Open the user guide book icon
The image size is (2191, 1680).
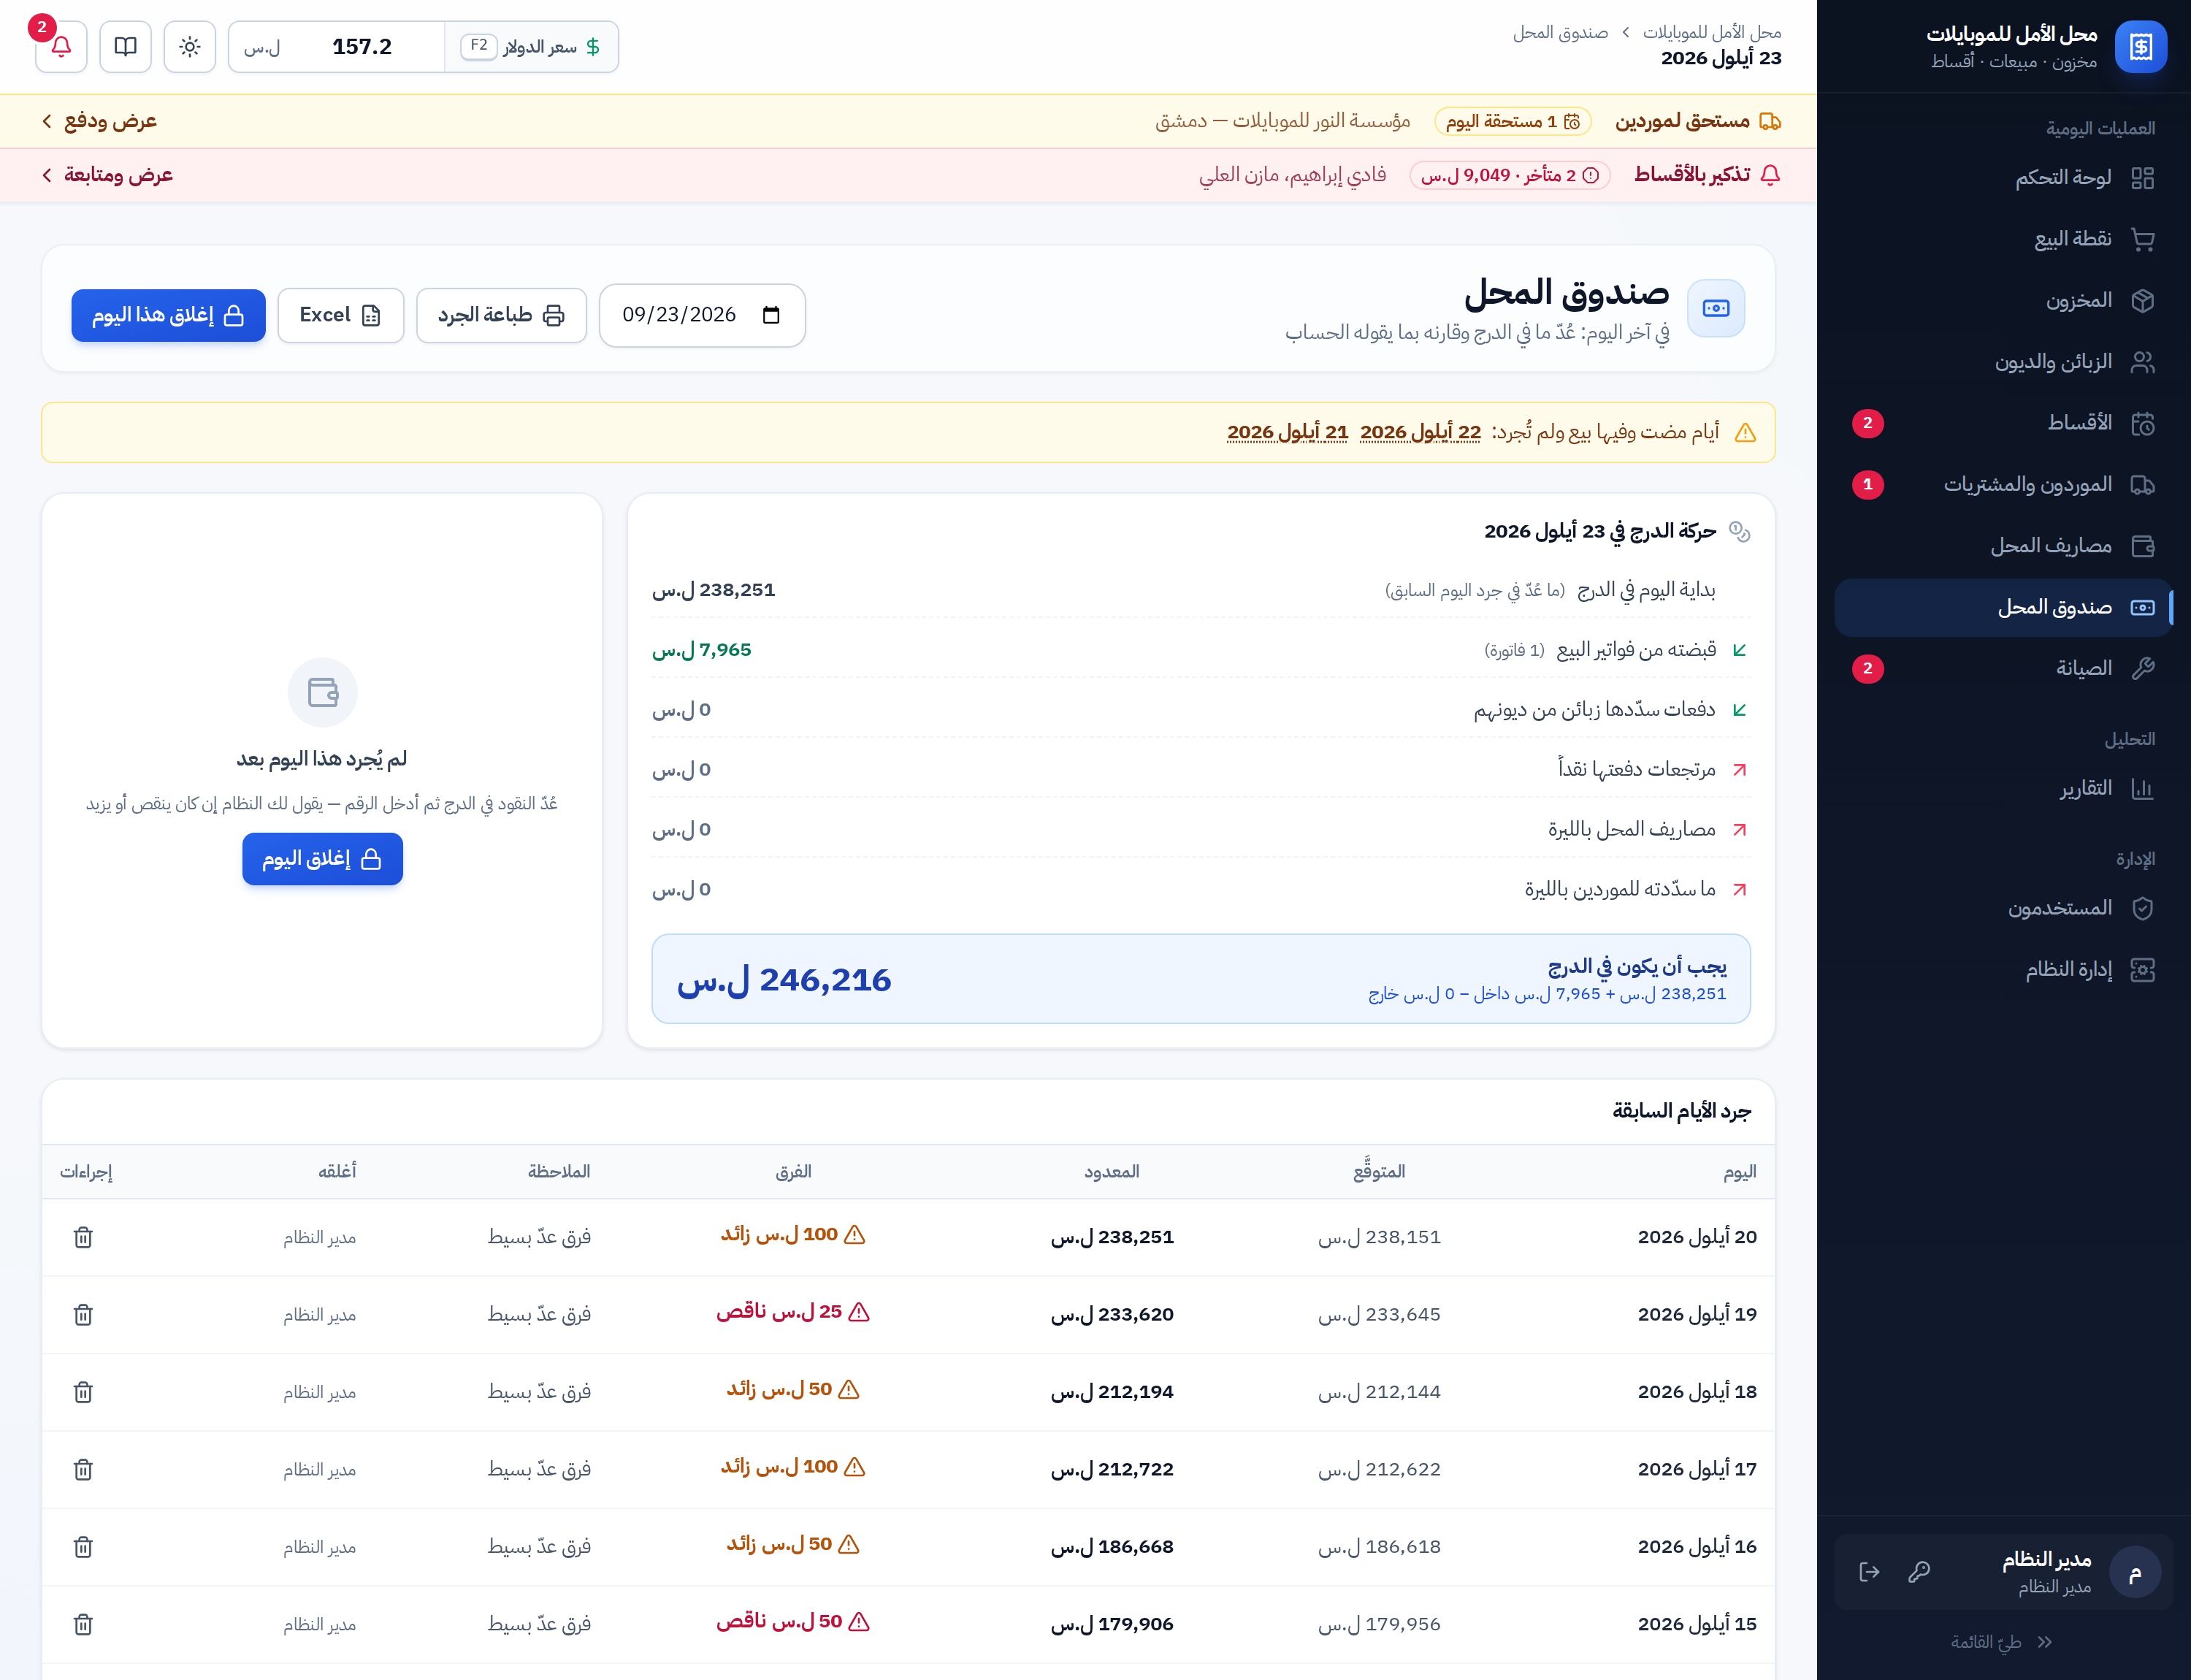[125, 46]
